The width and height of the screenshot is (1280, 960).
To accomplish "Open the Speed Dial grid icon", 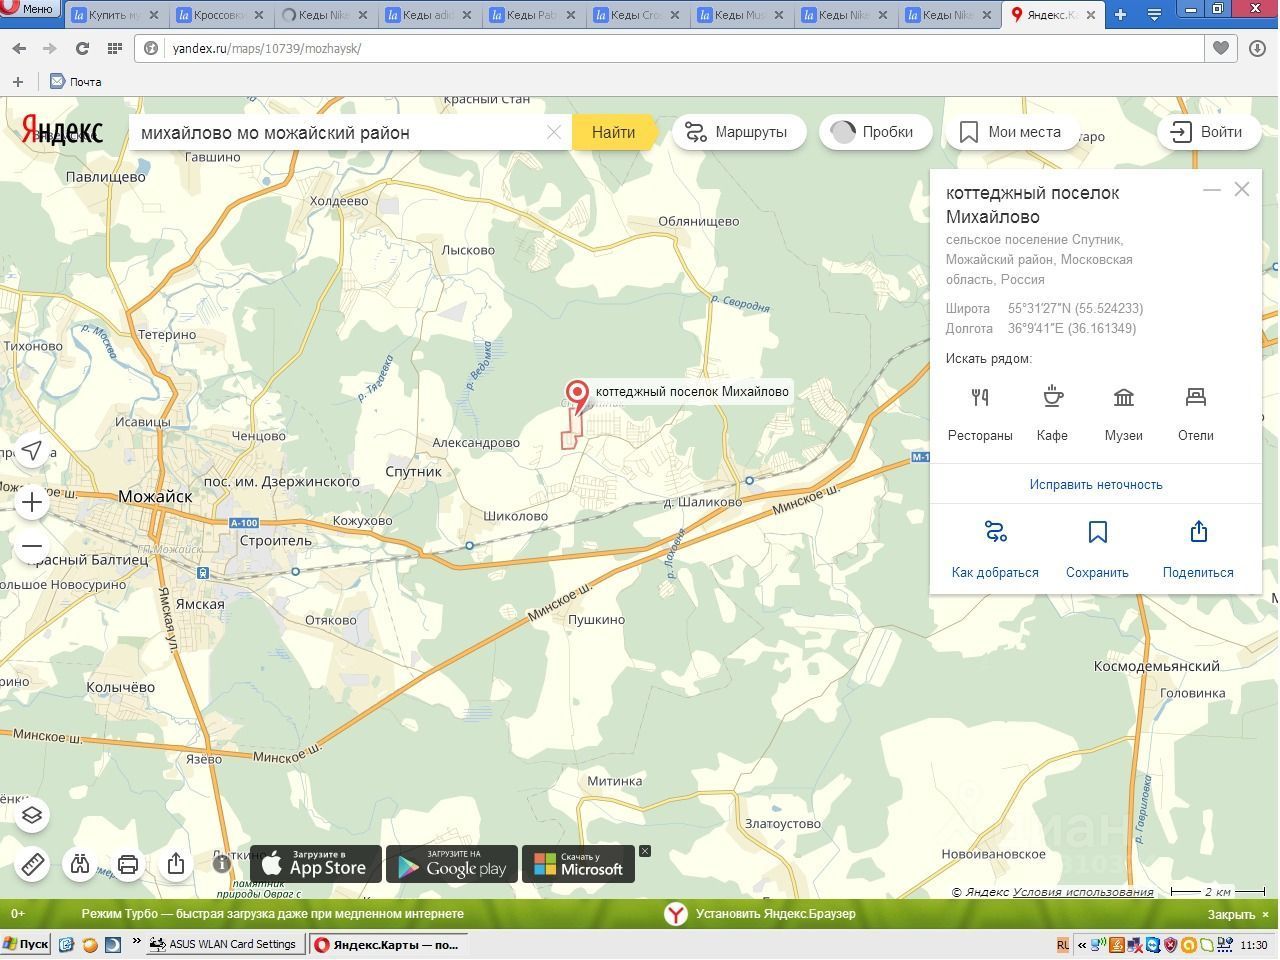I will click(x=114, y=48).
